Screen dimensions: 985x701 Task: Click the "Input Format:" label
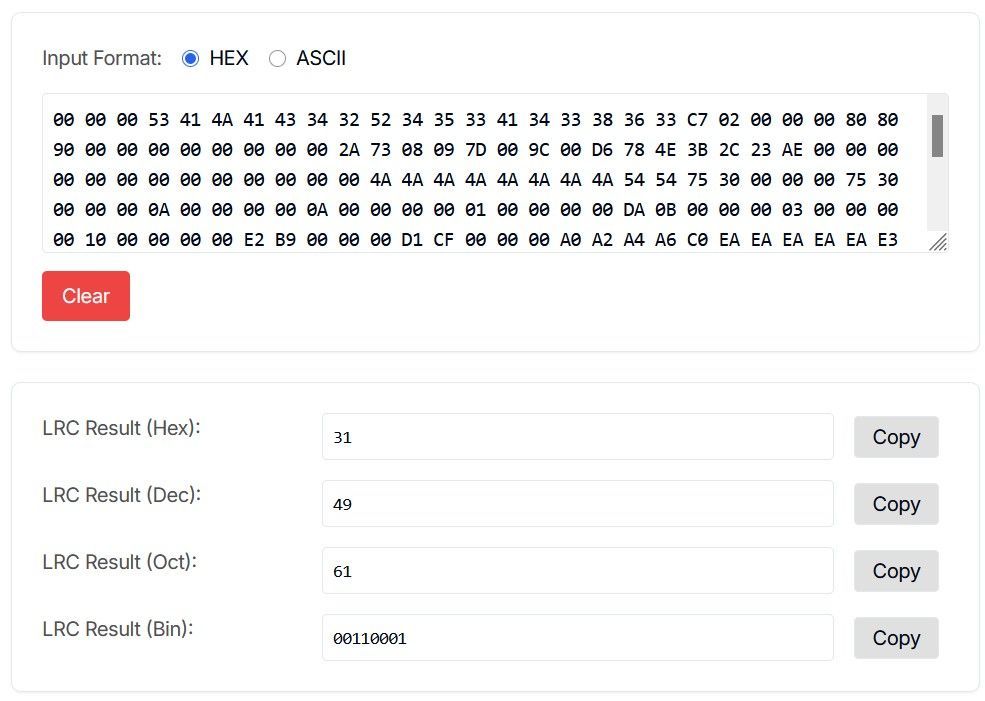[102, 58]
